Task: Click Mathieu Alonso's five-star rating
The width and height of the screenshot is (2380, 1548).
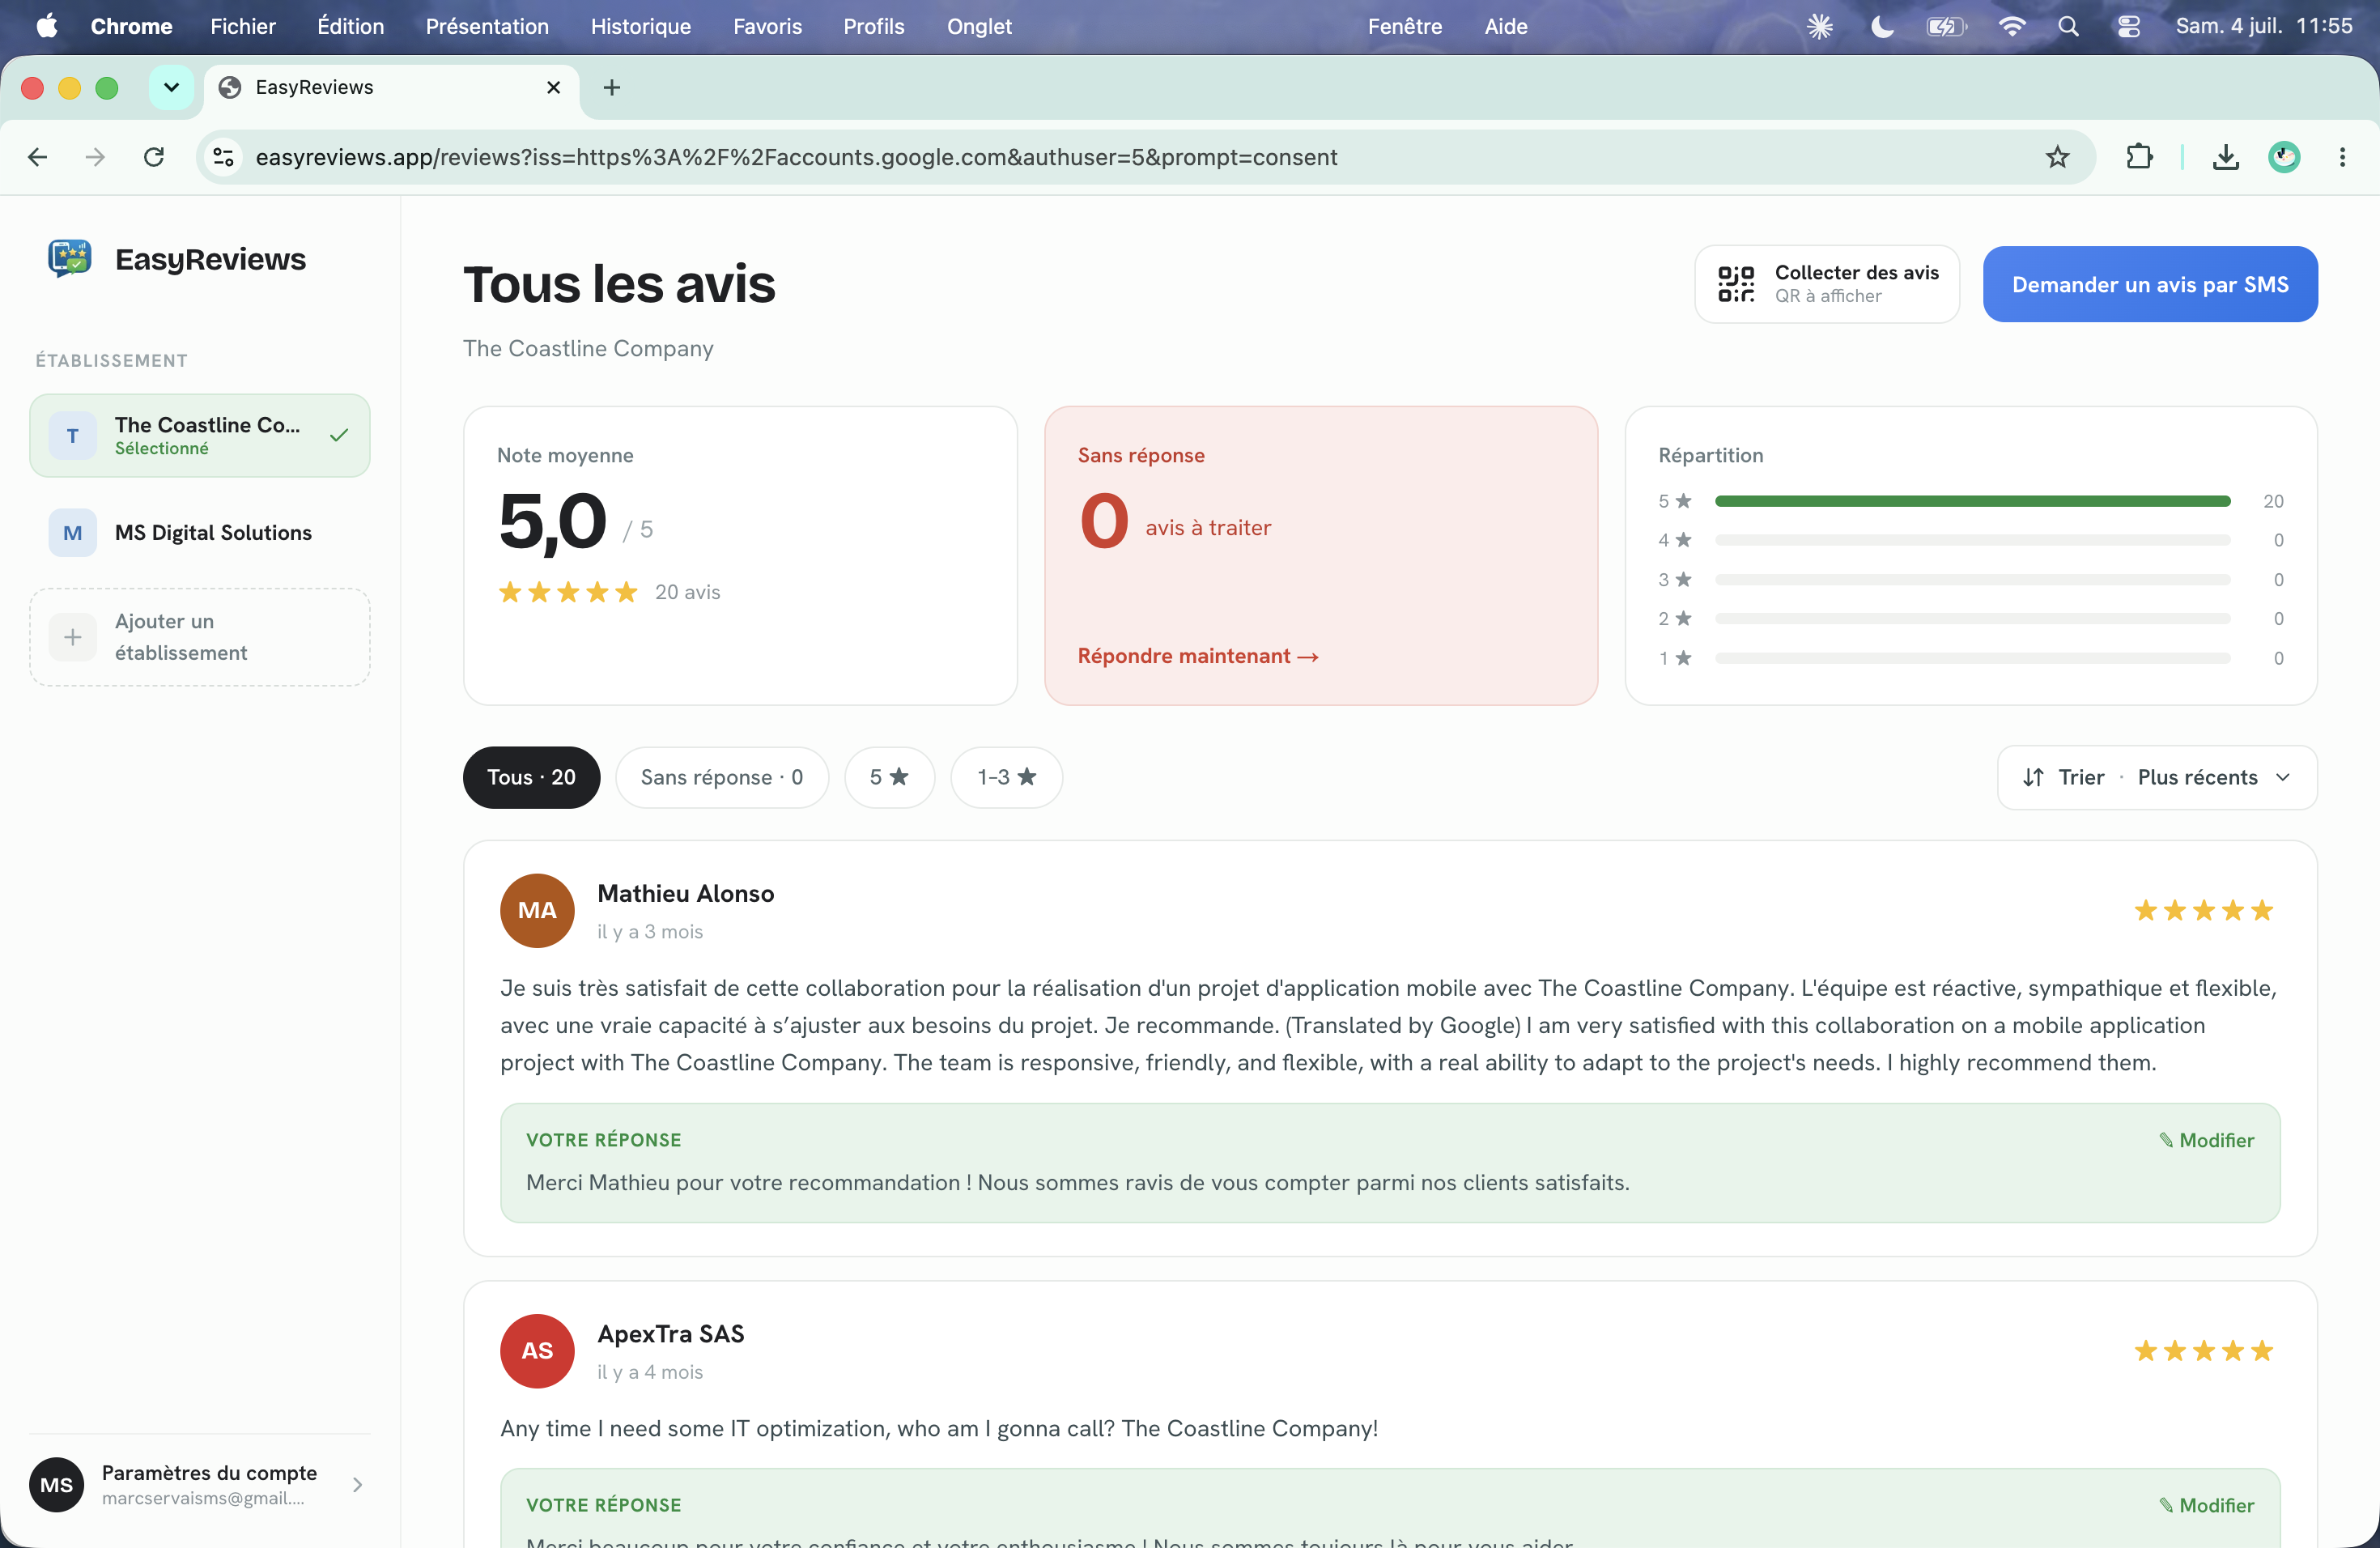Action: point(2203,910)
